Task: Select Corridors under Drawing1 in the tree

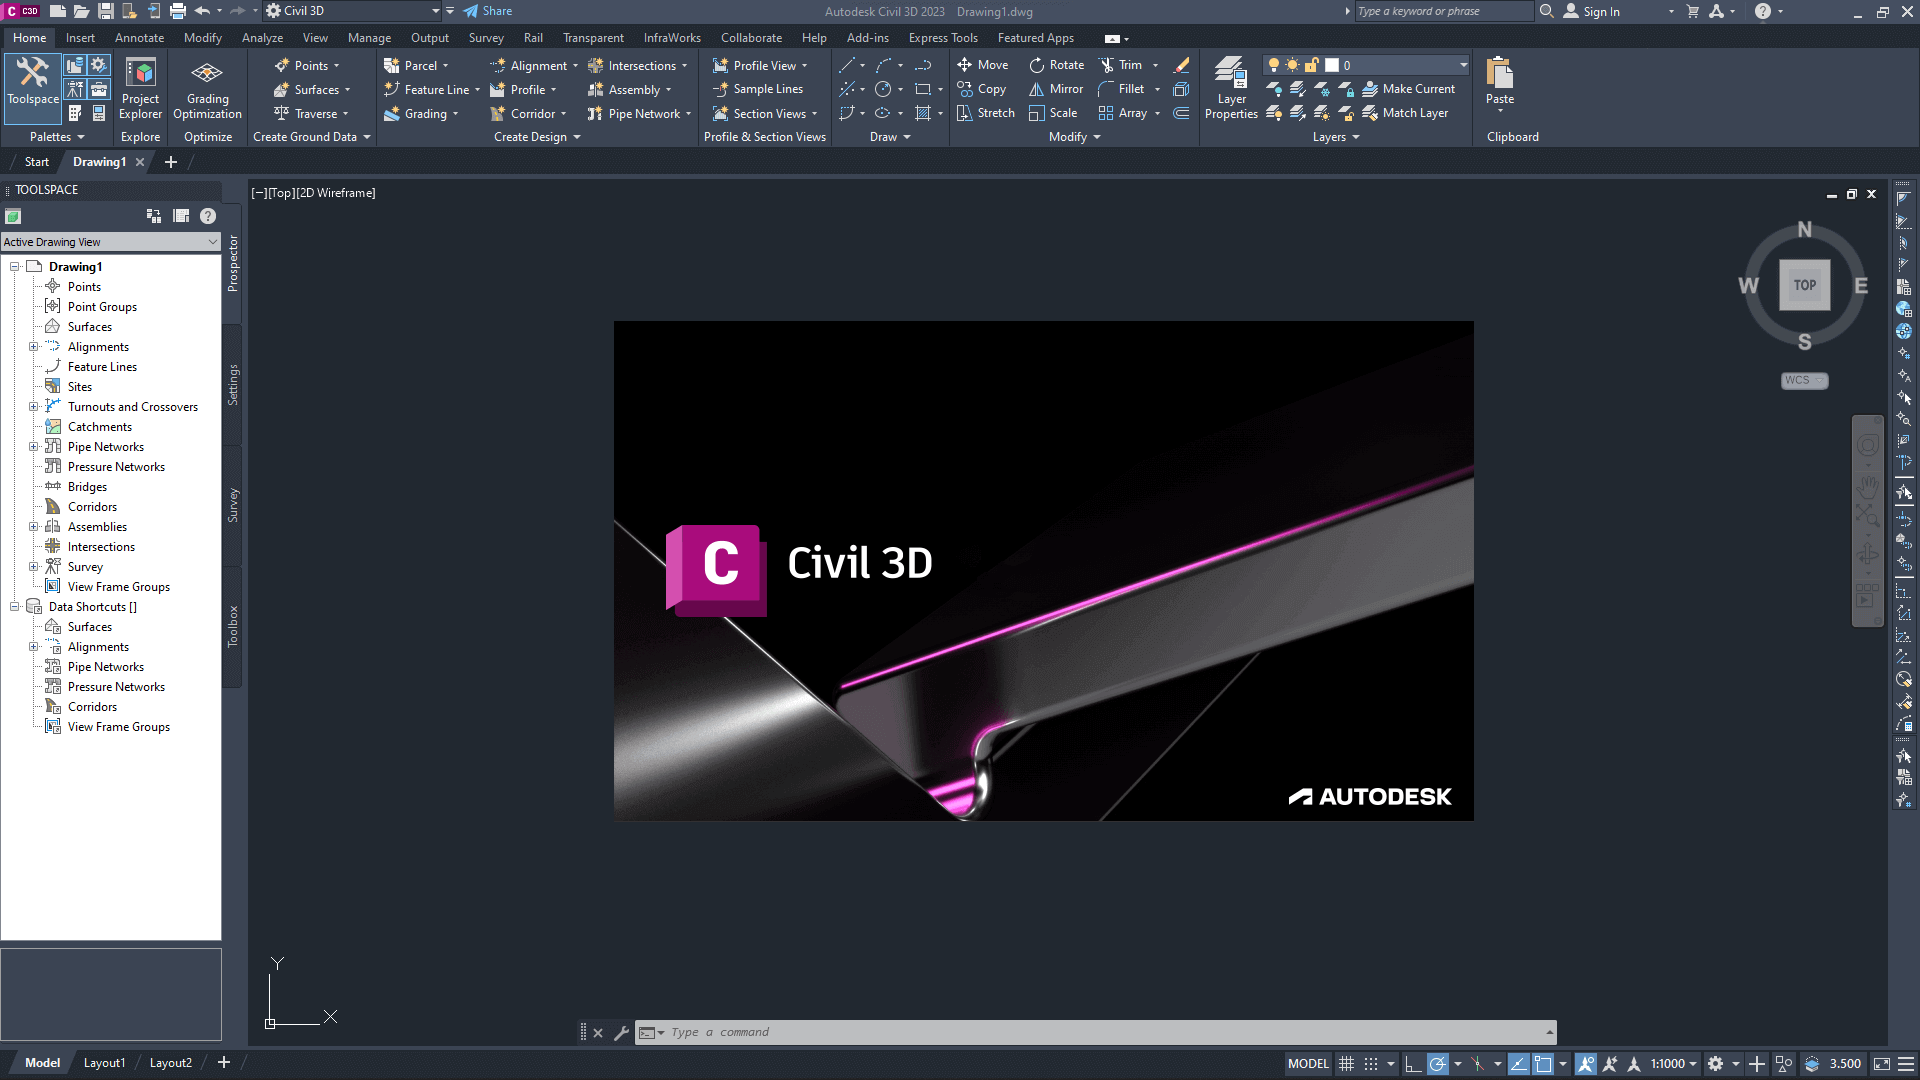Action: pos(92,507)
